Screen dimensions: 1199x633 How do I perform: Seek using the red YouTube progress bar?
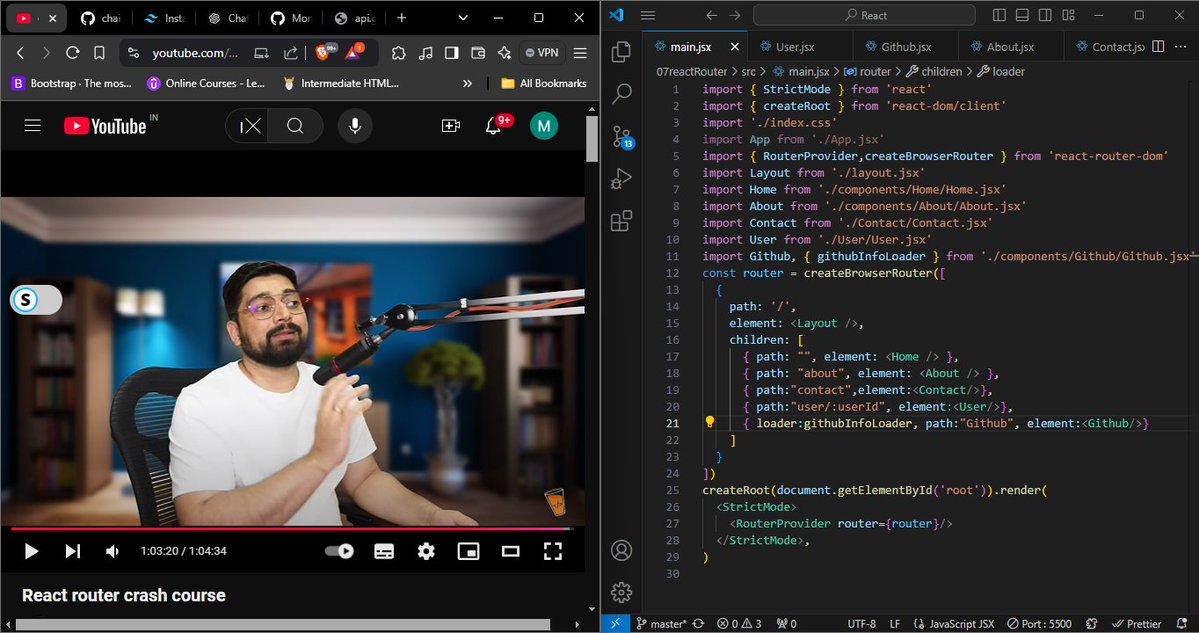point(291,528)
